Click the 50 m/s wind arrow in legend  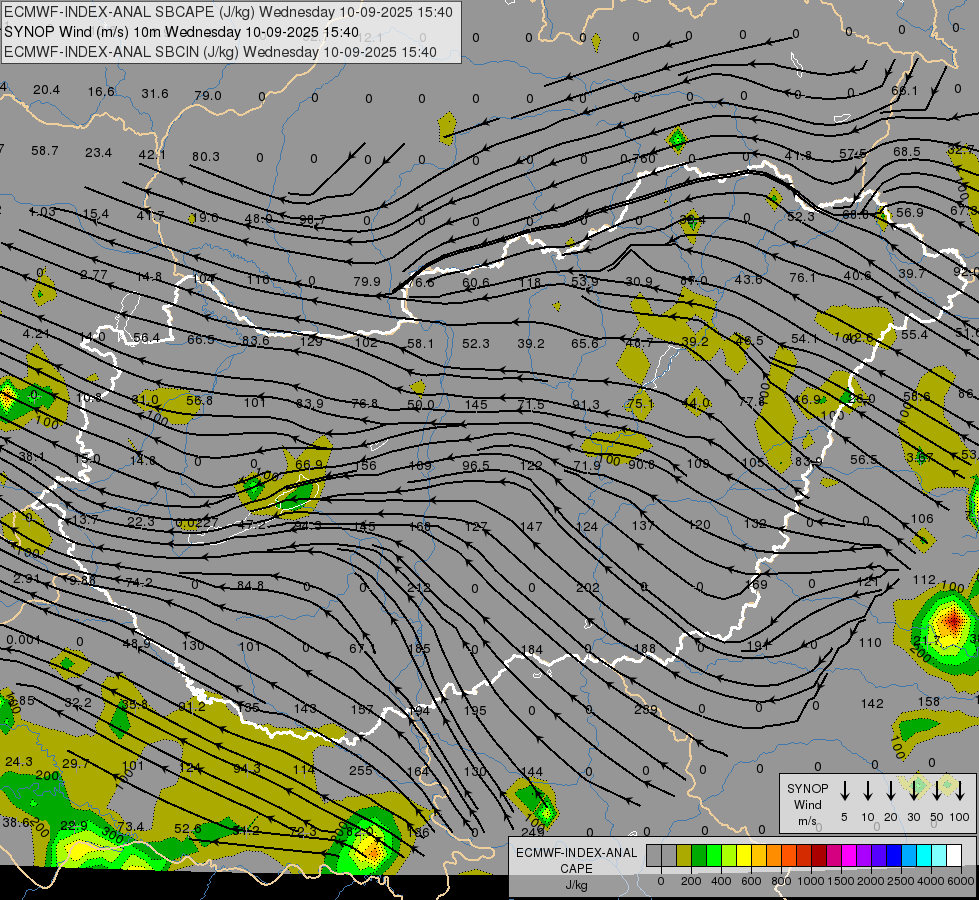[937, 790]
